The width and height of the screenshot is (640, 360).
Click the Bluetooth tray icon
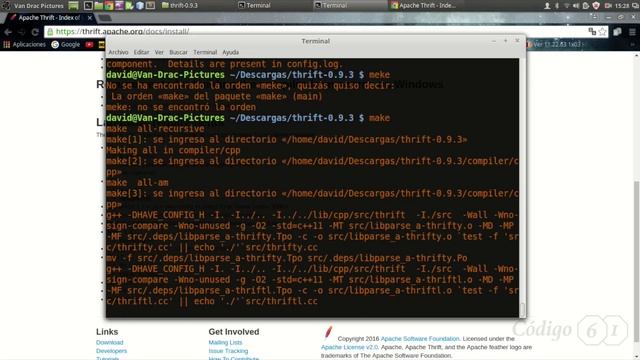click(x=557, y=5)
